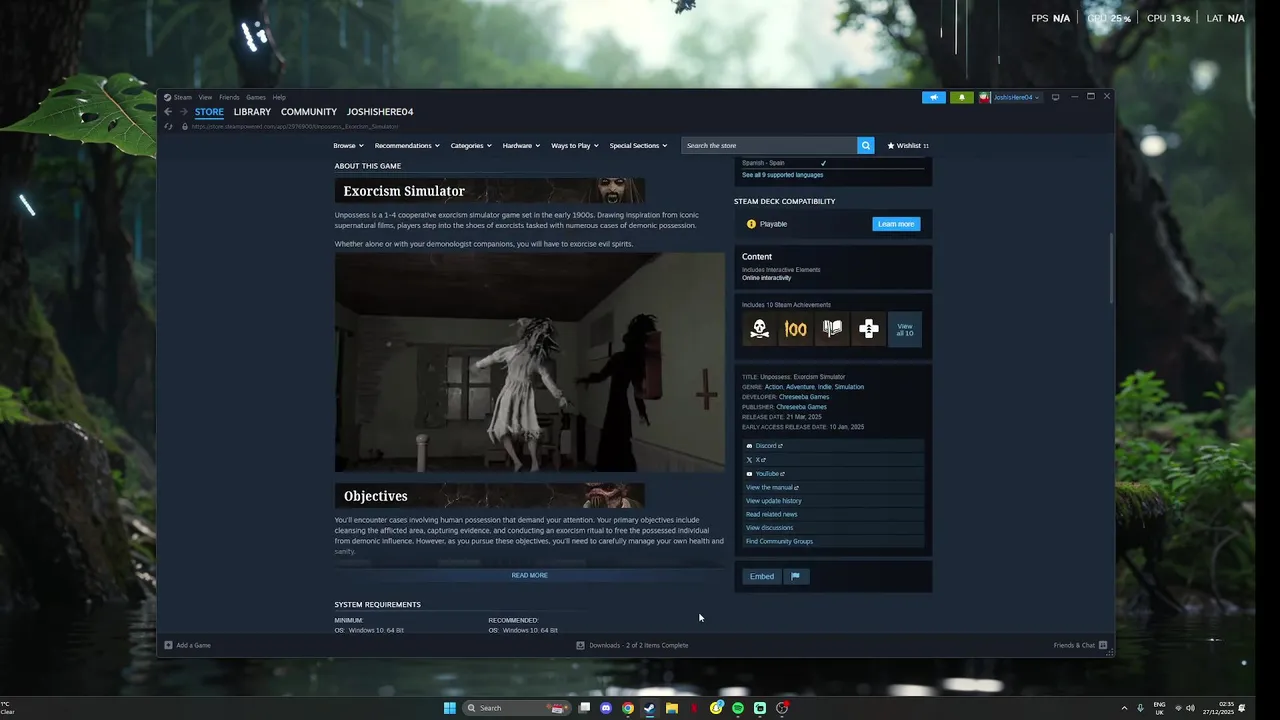Click the Steam icon on the taskbar

coord(650,708)
